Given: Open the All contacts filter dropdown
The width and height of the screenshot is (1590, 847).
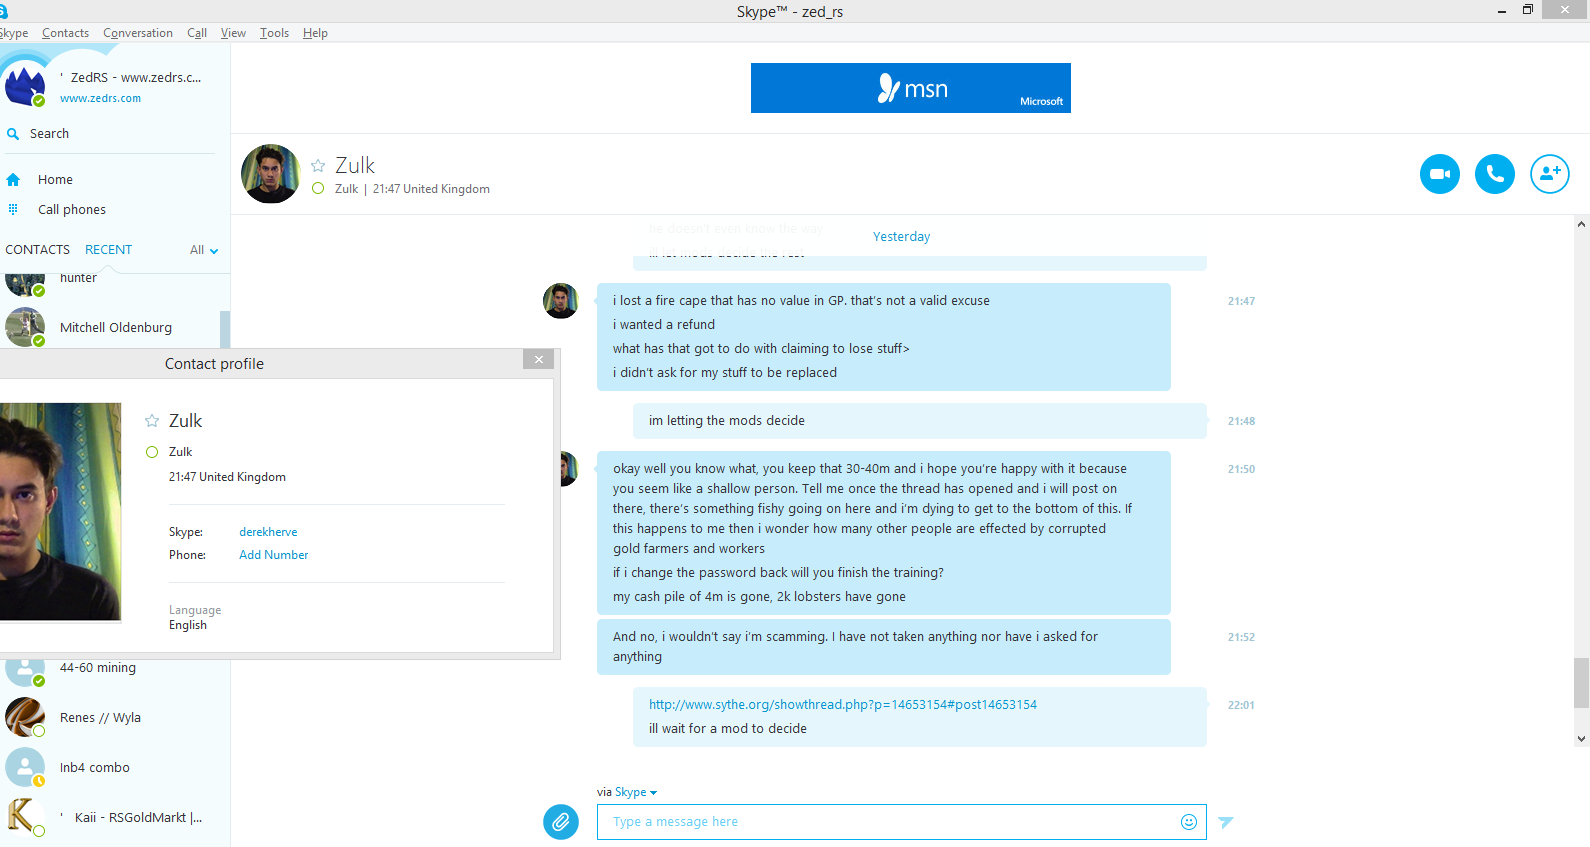Looking at the screenshot, I should click(204, 250).
